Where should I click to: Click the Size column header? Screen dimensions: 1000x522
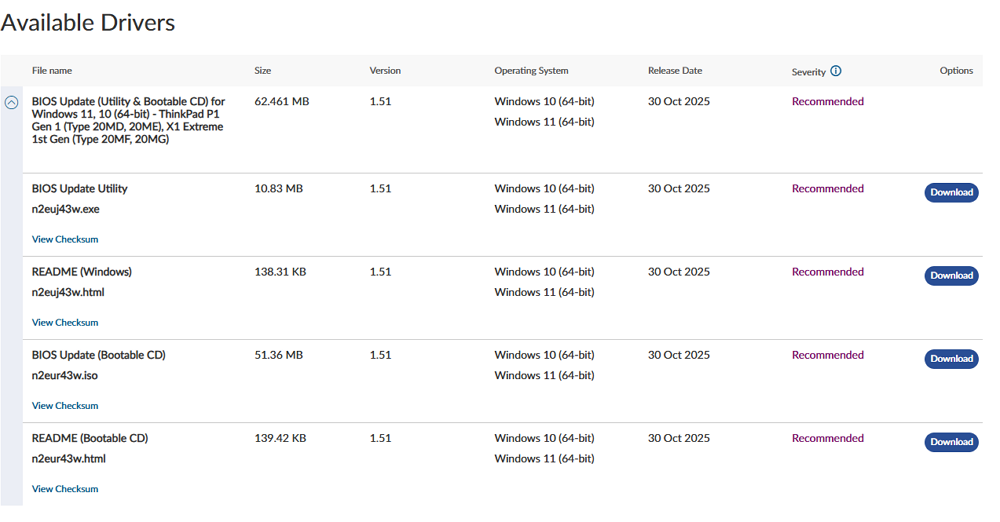263,71
